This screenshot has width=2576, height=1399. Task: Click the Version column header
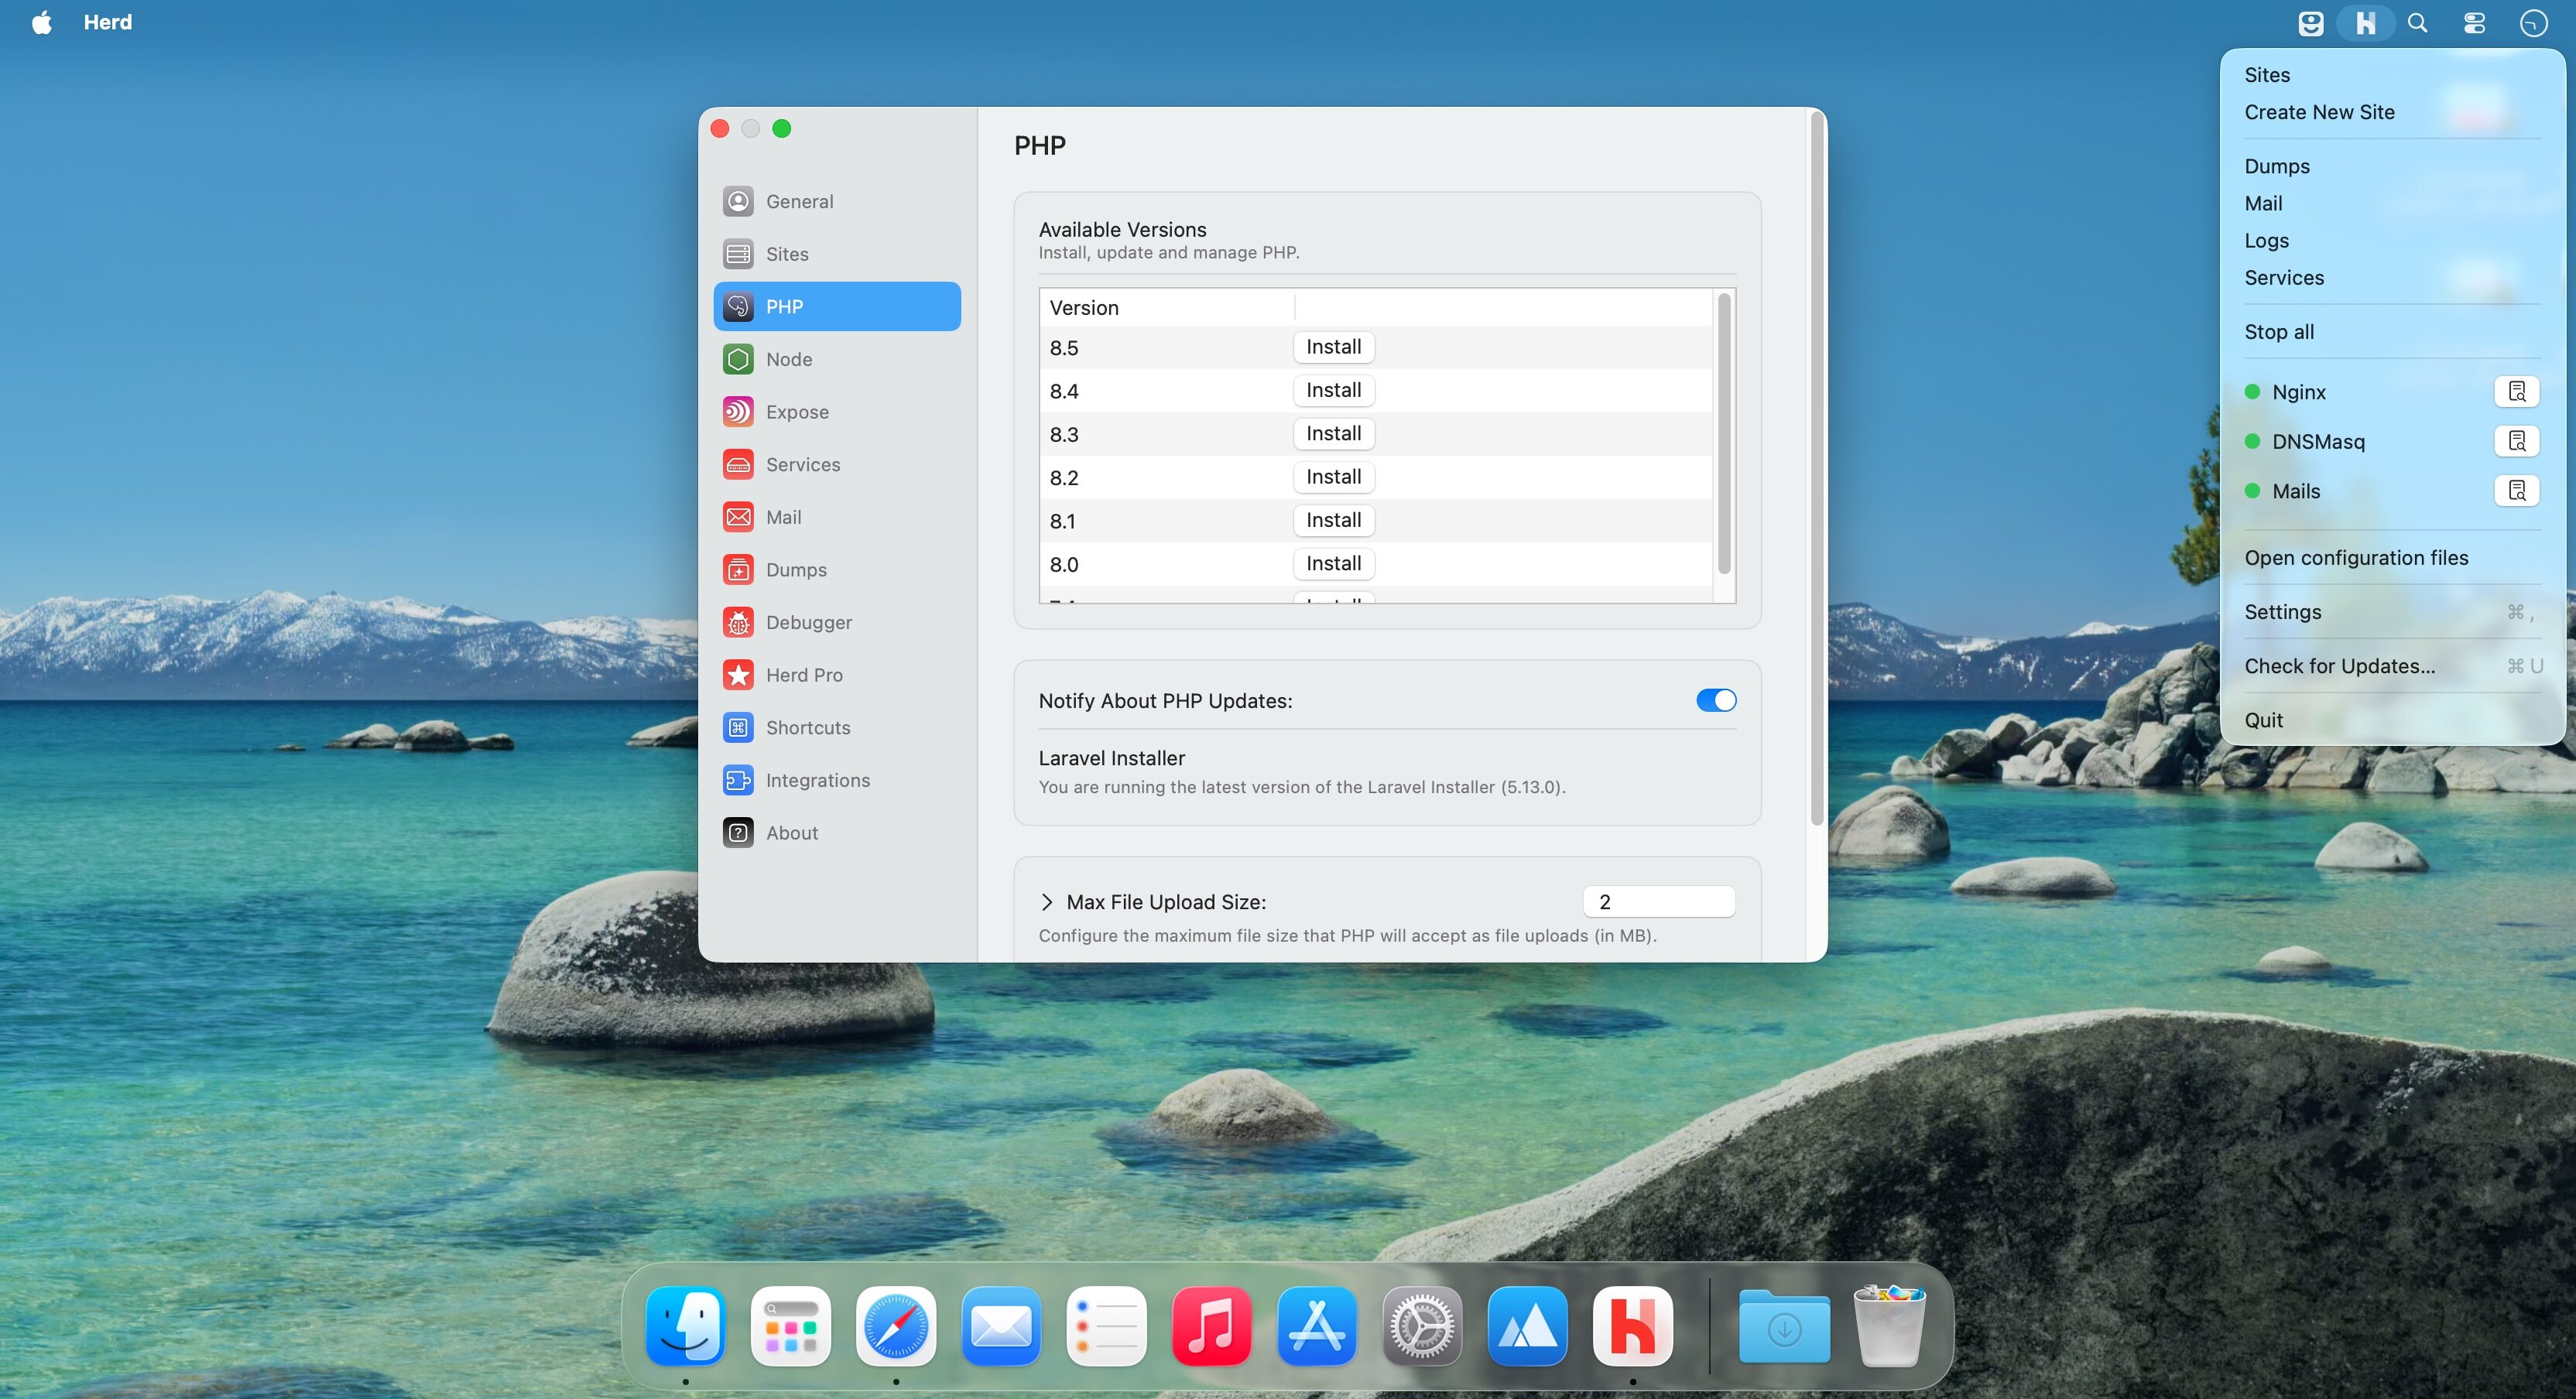coord(1084,308)
